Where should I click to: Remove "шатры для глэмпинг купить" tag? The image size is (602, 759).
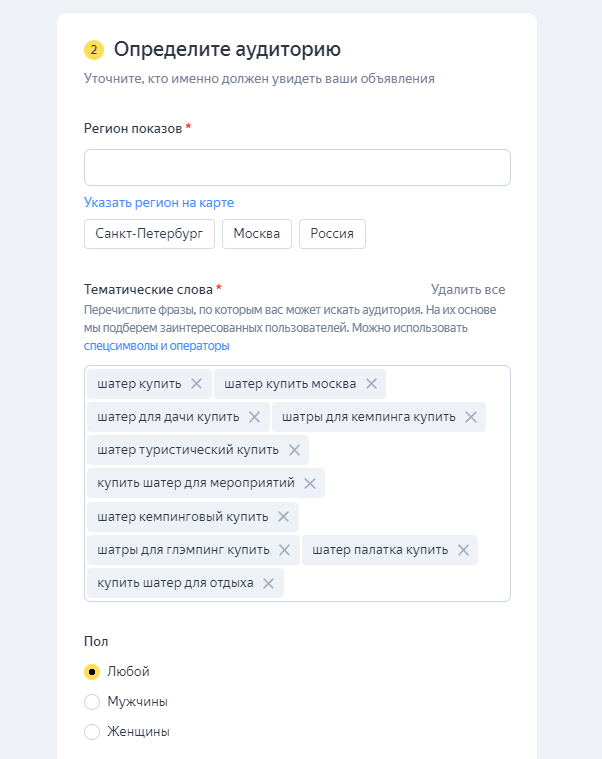coord(285,550)
